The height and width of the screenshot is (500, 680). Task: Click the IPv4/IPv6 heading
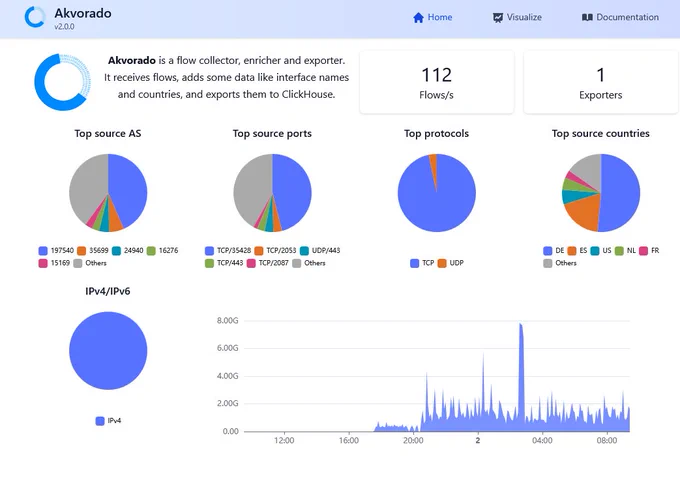tap(108, 291)
